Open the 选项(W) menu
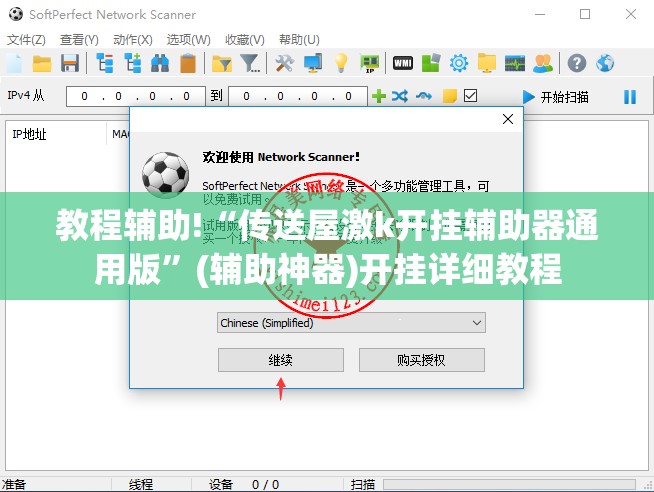Viewport: 654px width, 492px height. (x=189, y=40)
